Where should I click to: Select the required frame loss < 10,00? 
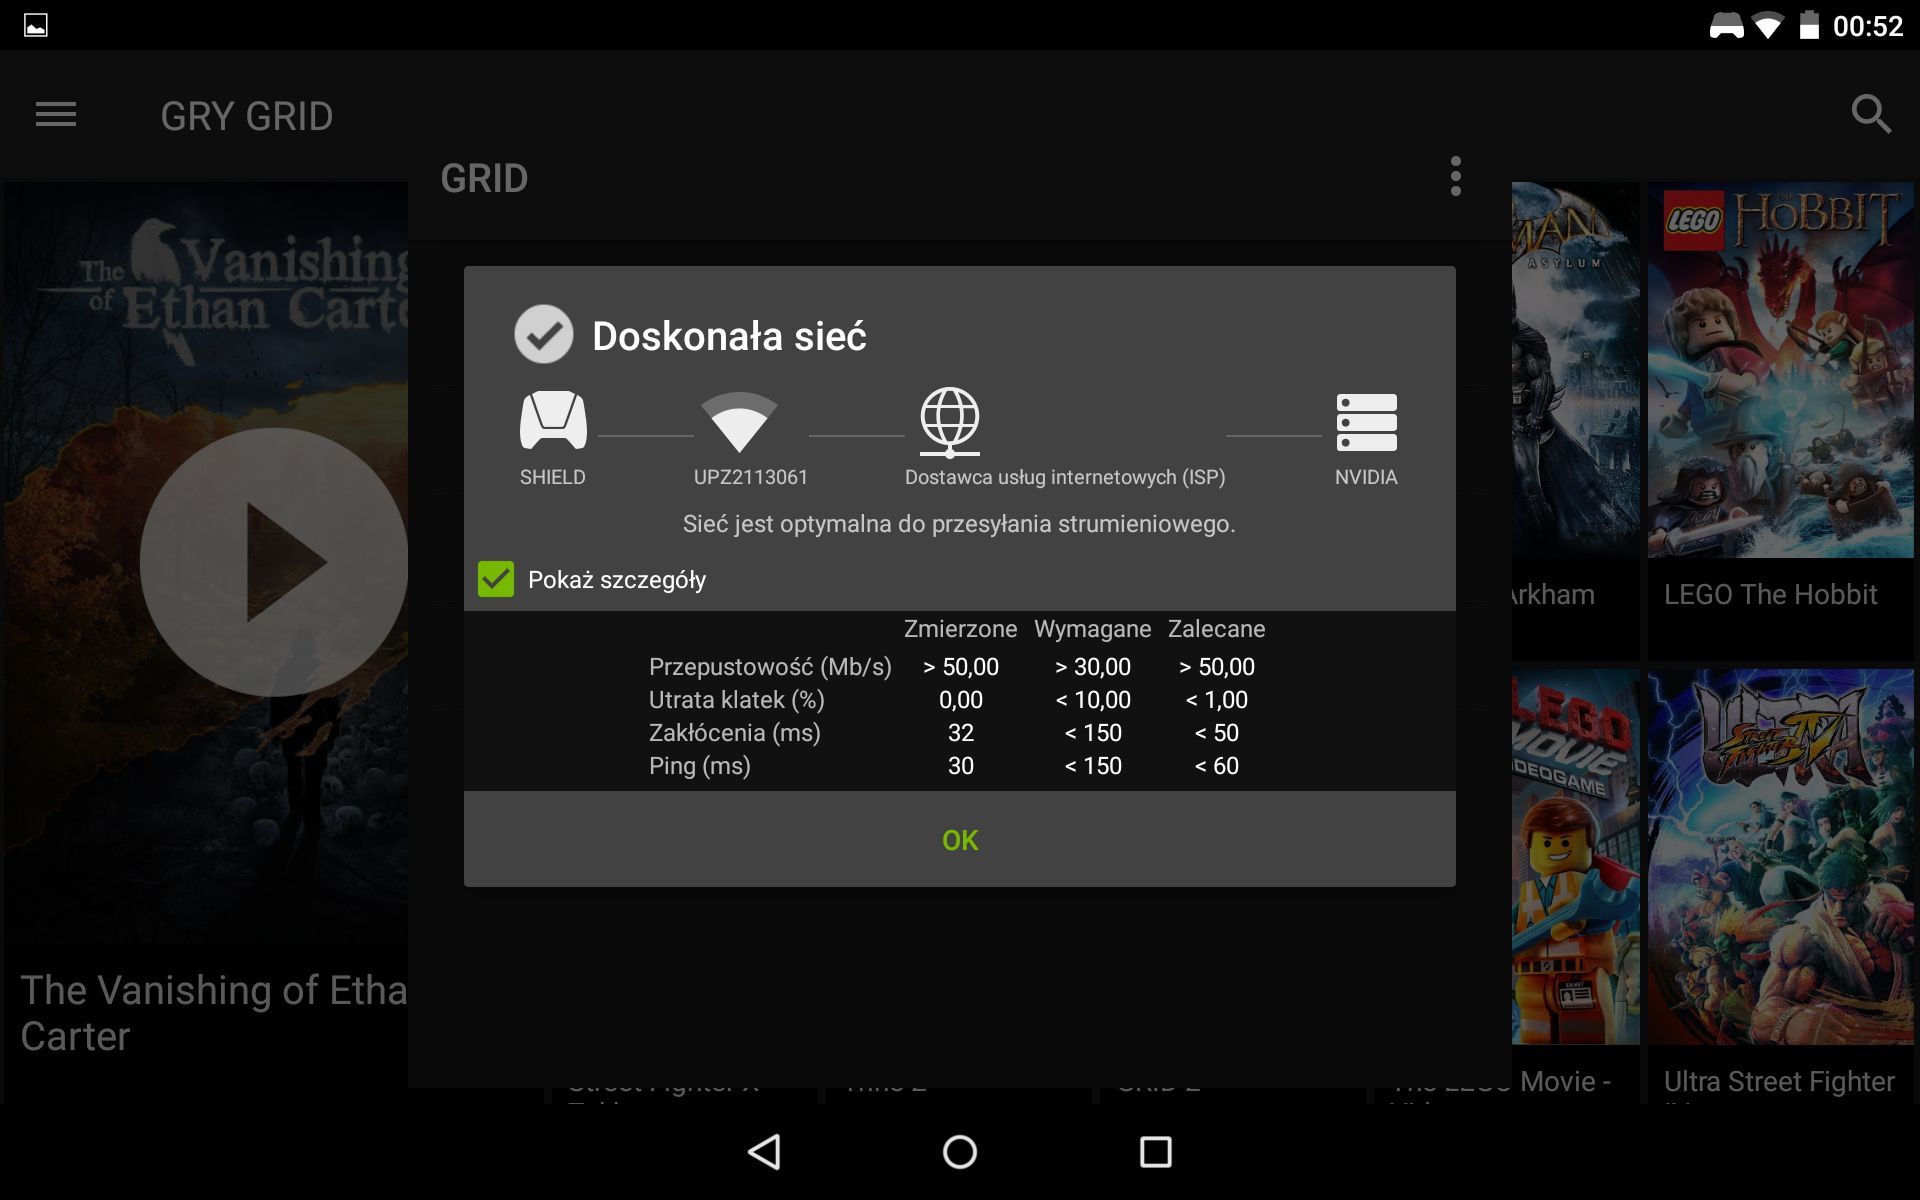point(1093,700)
